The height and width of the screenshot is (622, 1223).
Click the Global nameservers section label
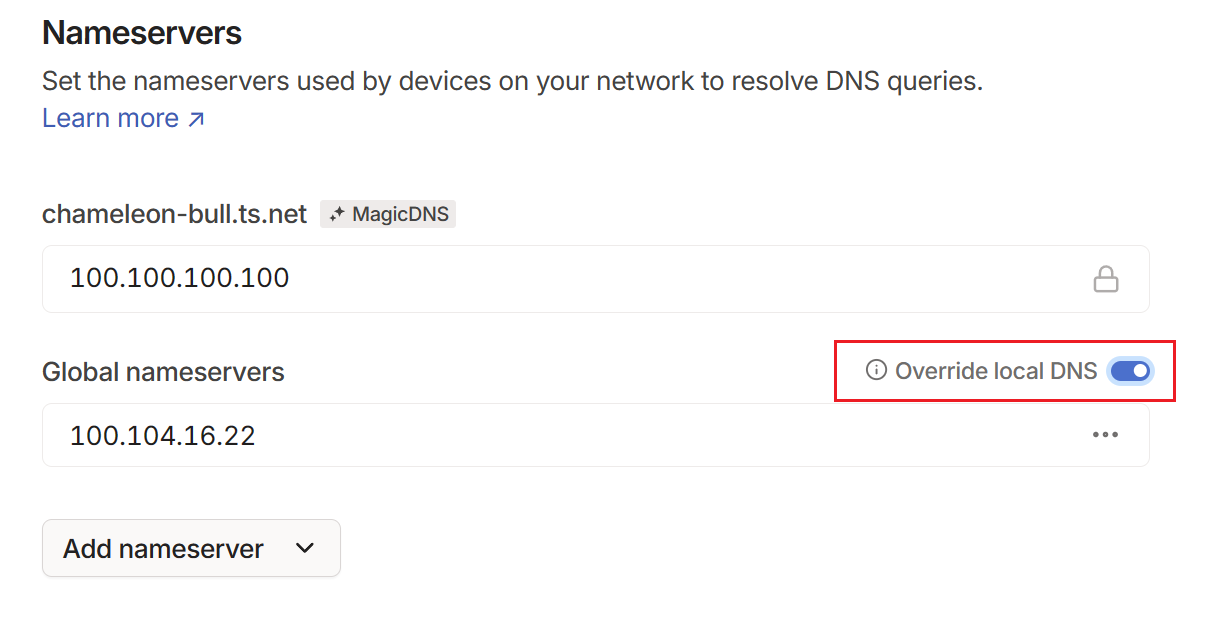(163, 372)
